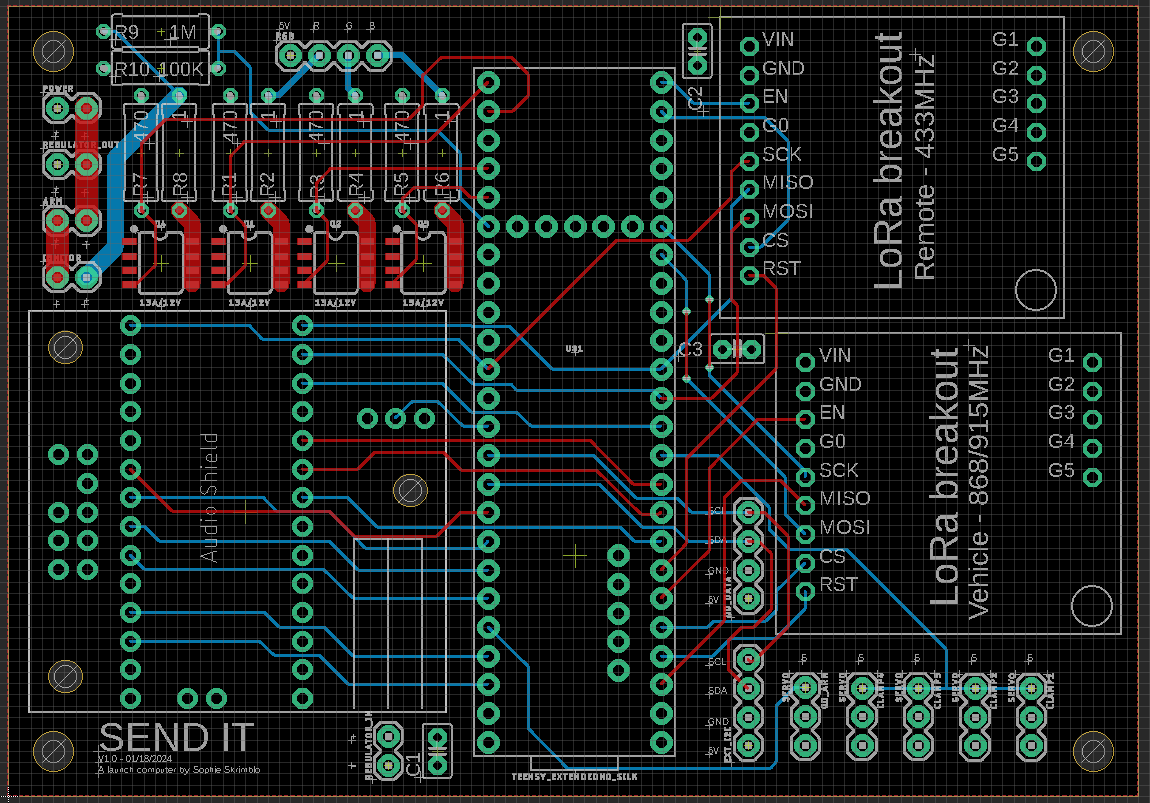Select RST pad on Remote 433MHz breakout
This screenshot has width=1150, height=803.
click(749, 276)
